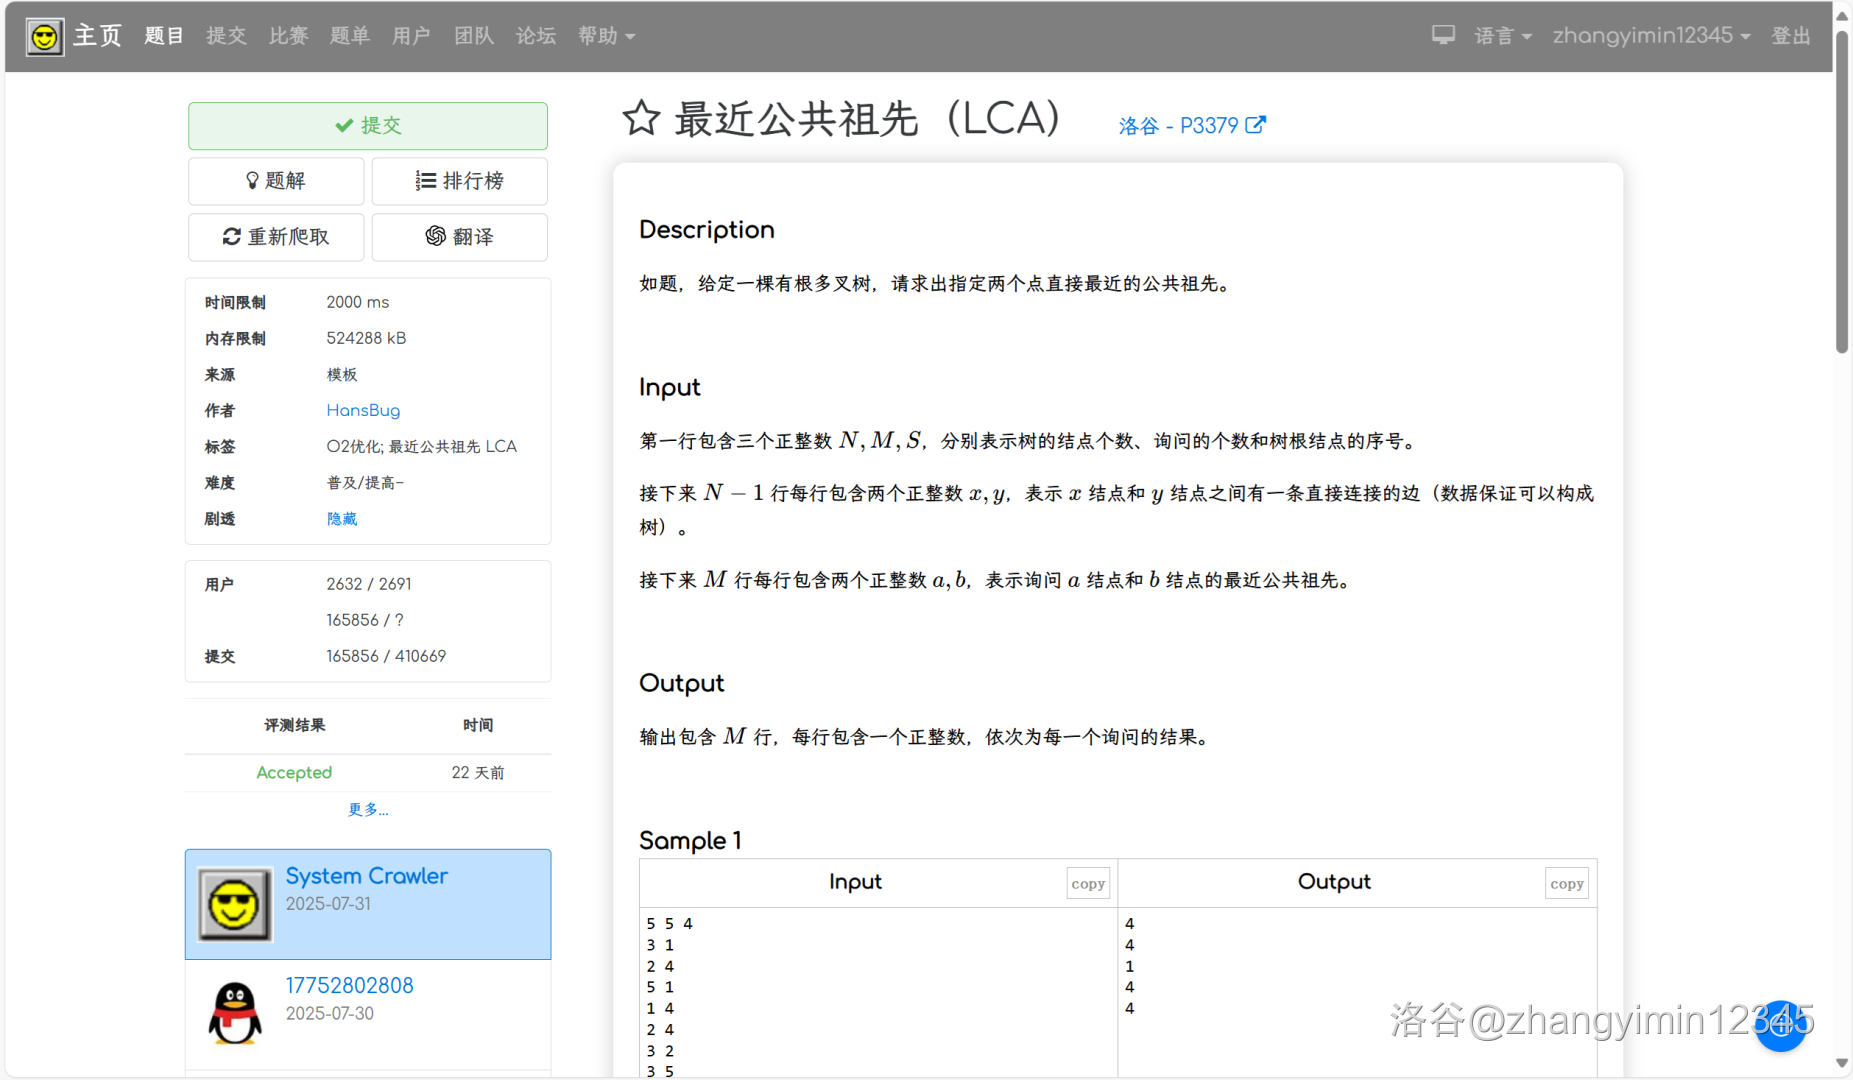1853x1080 pixels.
Task: Click the monitor display icon in navbar
Action: tap(1442, 36)
